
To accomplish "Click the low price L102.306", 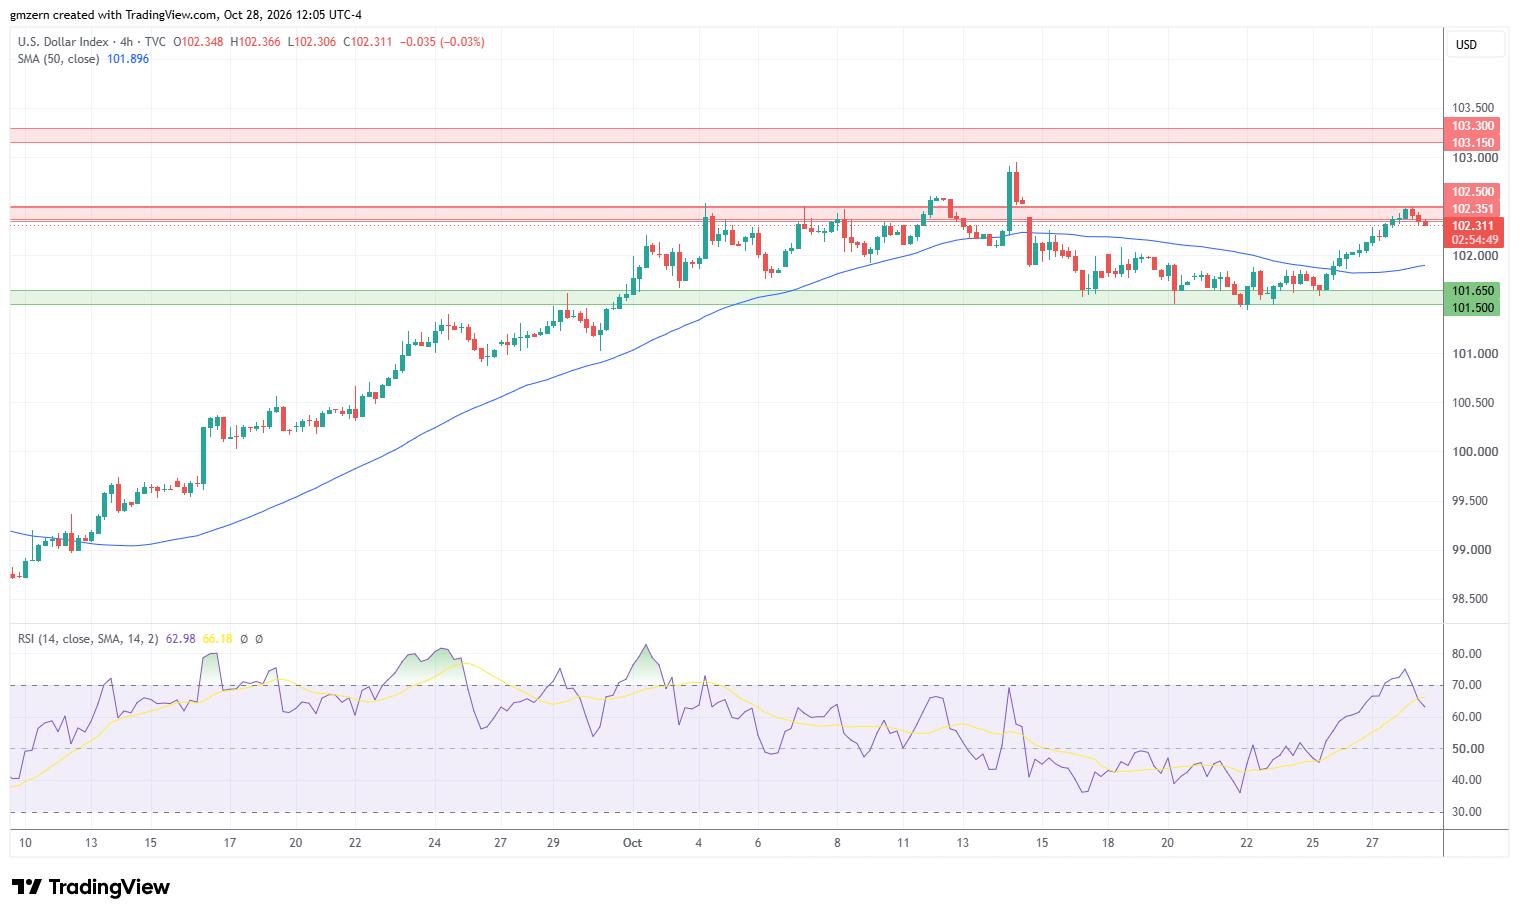I will 313,42.
